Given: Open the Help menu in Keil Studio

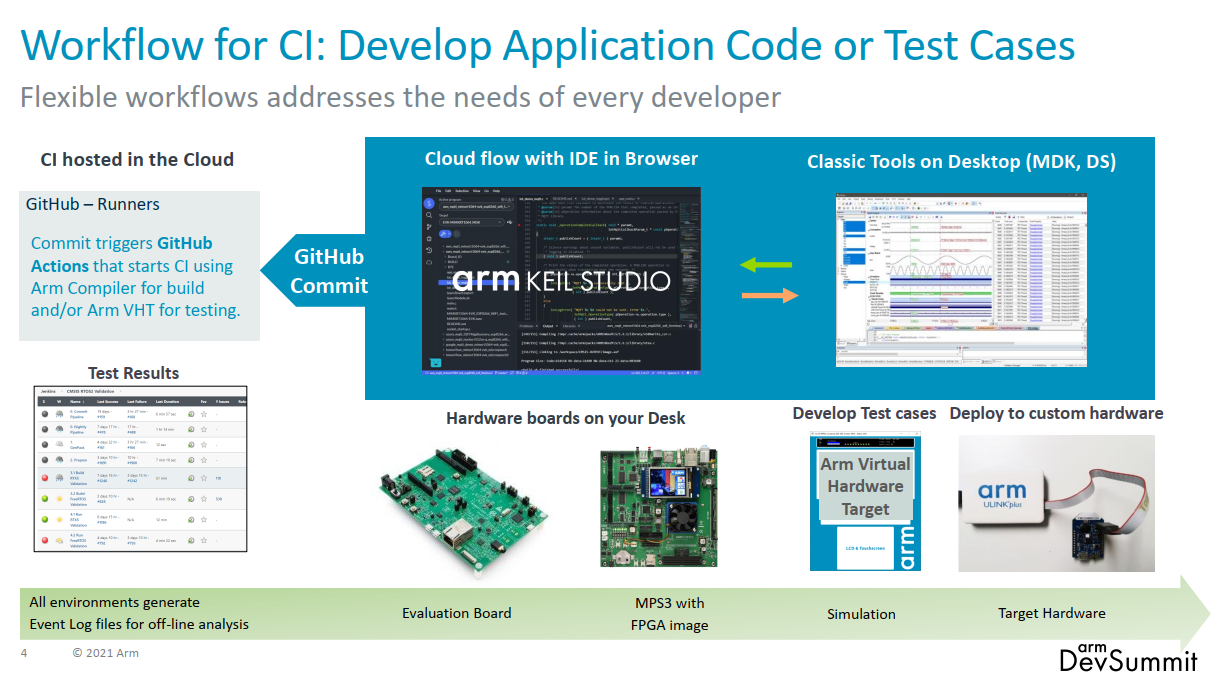Looking at the screenshot, I should tap(496, 191).
